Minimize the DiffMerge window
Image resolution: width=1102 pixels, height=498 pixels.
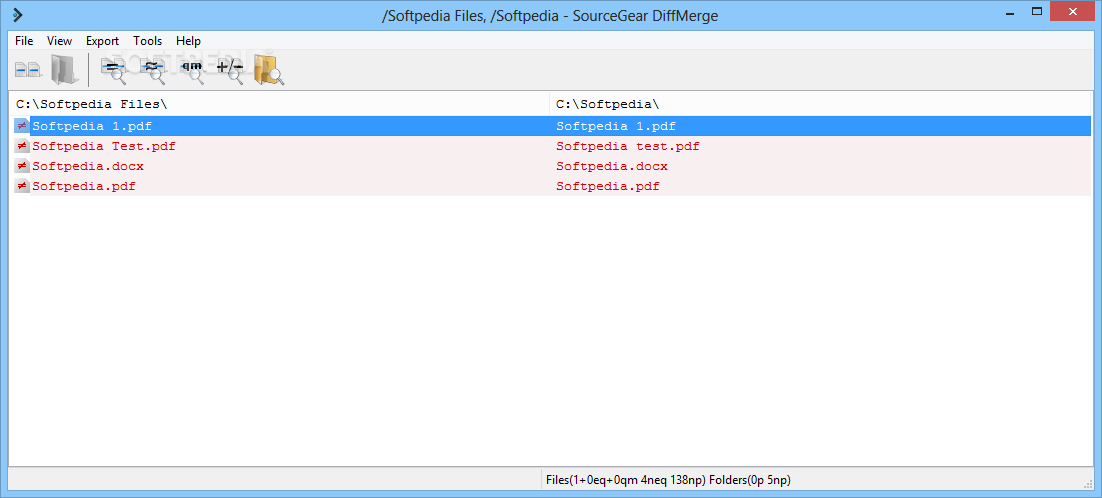(x=1010, y=13)
